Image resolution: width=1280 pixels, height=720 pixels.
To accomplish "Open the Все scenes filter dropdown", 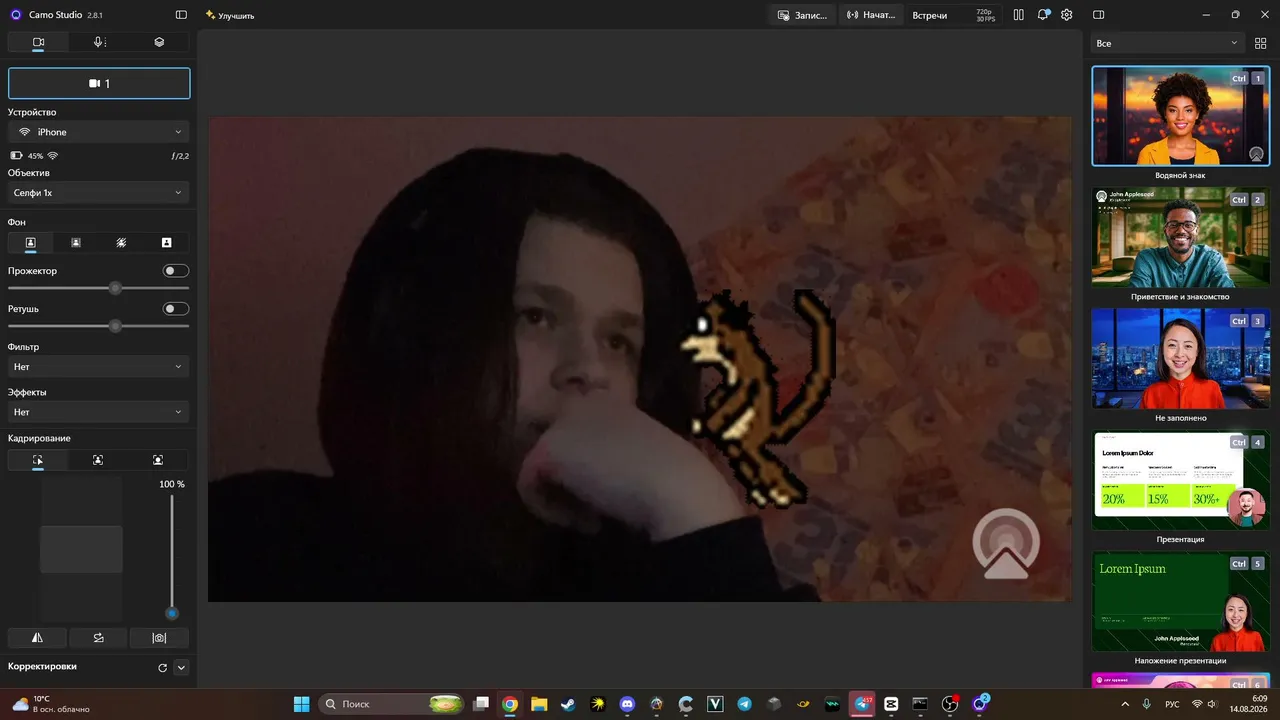I will (1167, 43).
